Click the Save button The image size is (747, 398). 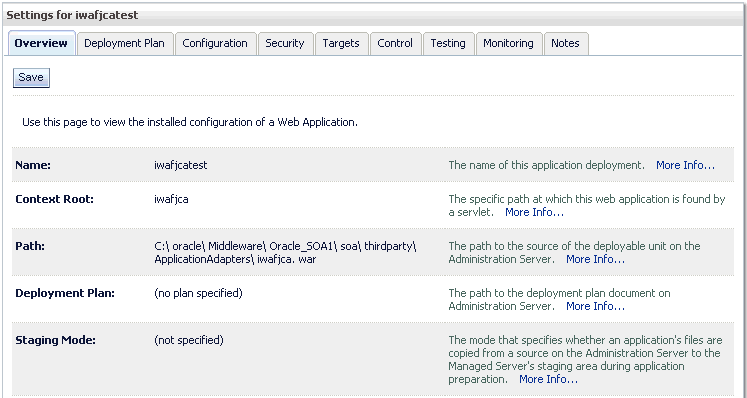click(x=31, y=78)
